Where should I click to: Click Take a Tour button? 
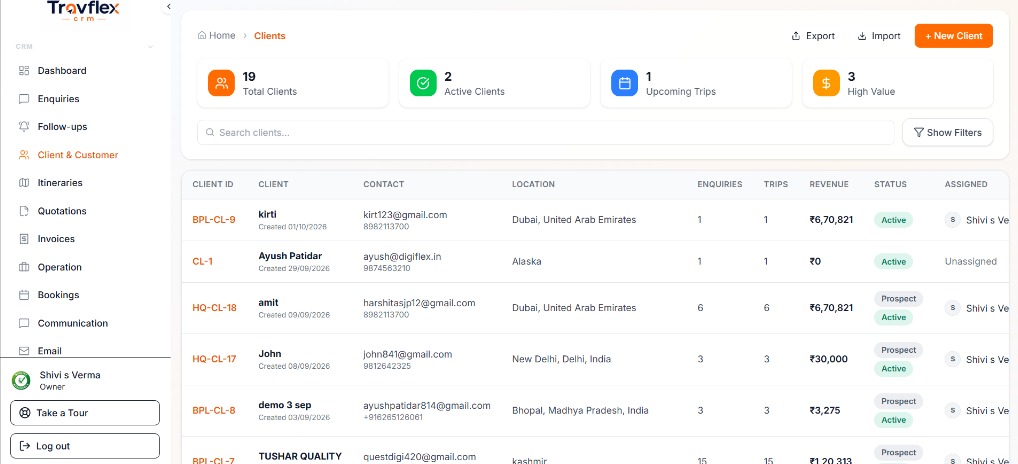[x=85, y=413]
